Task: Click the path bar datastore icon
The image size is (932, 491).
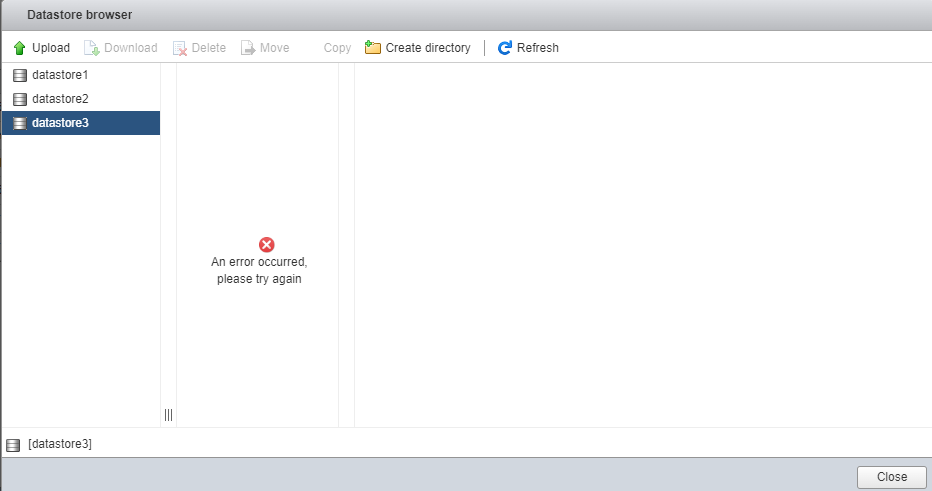Action: pyautogui.click(x=13, y=445)
